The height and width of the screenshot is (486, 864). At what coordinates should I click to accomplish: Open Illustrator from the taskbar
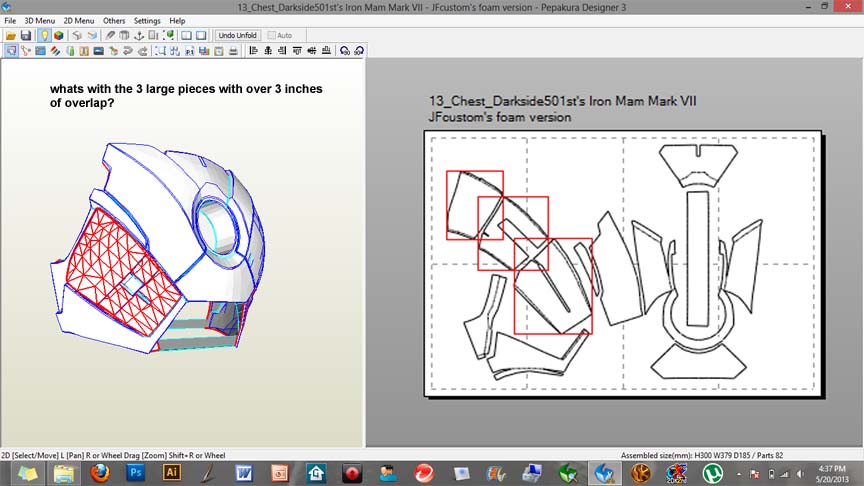pyautogui.click(x=171, y=473)
